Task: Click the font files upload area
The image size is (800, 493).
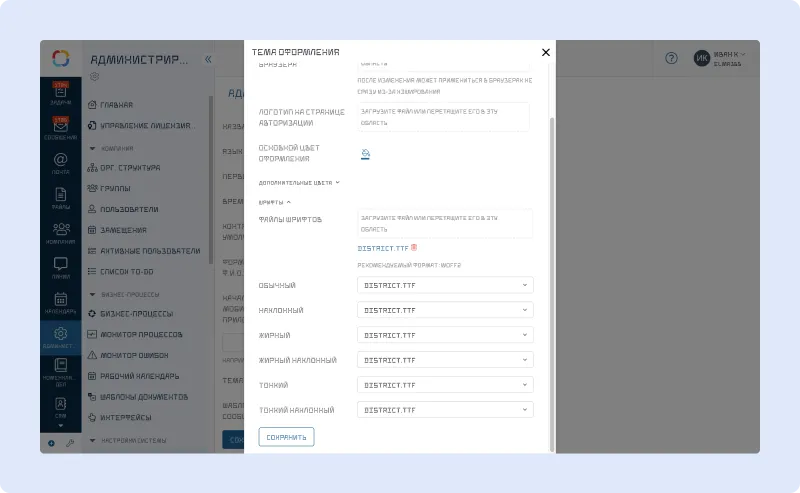Action: (445, 223)
